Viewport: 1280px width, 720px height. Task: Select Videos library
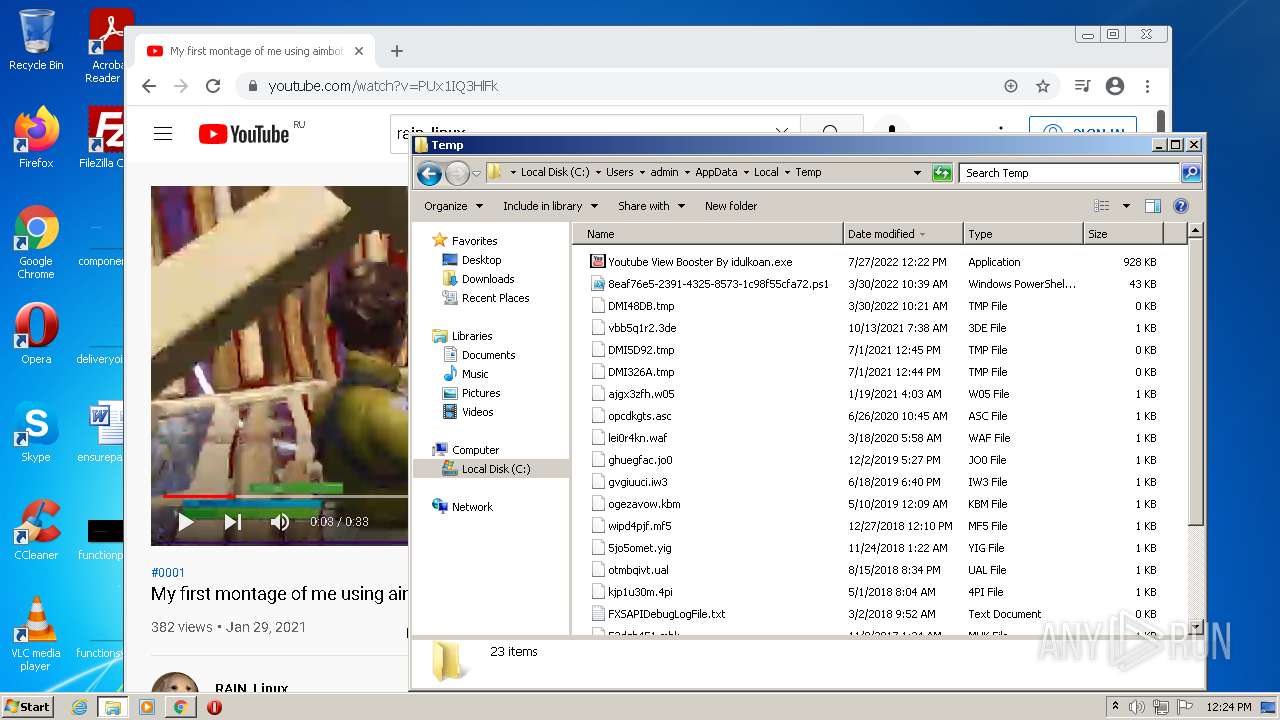coord(477,412)
